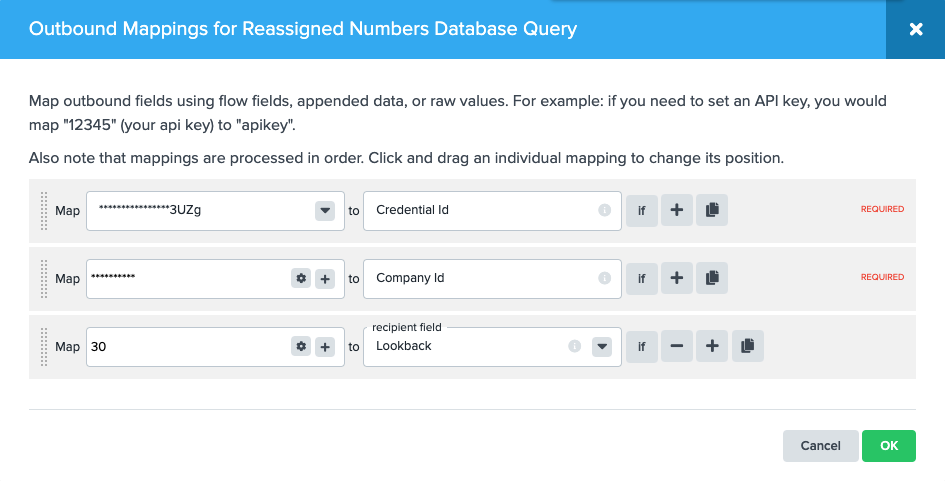Click info icon in Credential Id field
The image size is (945, 481).
click(604, 211)
